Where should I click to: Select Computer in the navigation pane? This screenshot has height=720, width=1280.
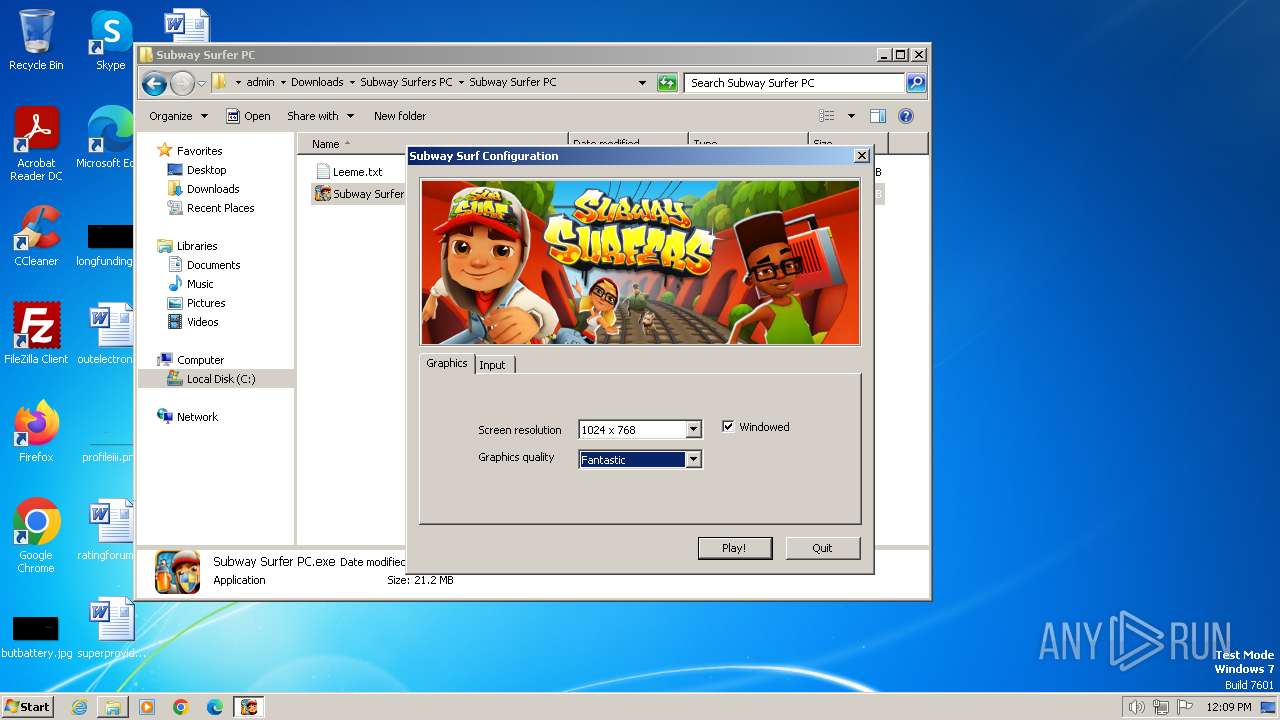[200, 360]
